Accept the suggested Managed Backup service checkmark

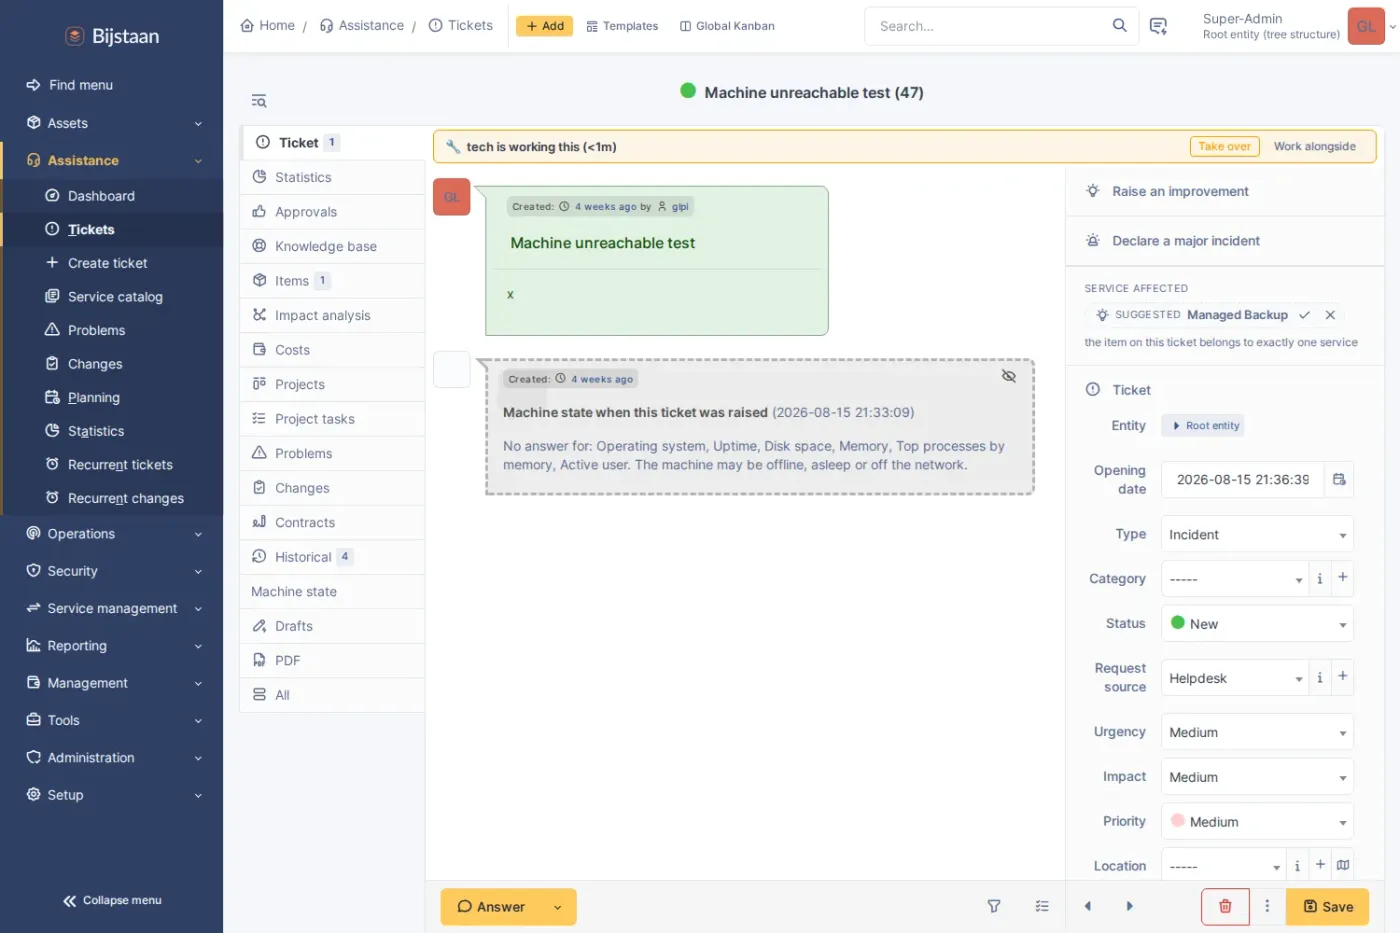1304,315
